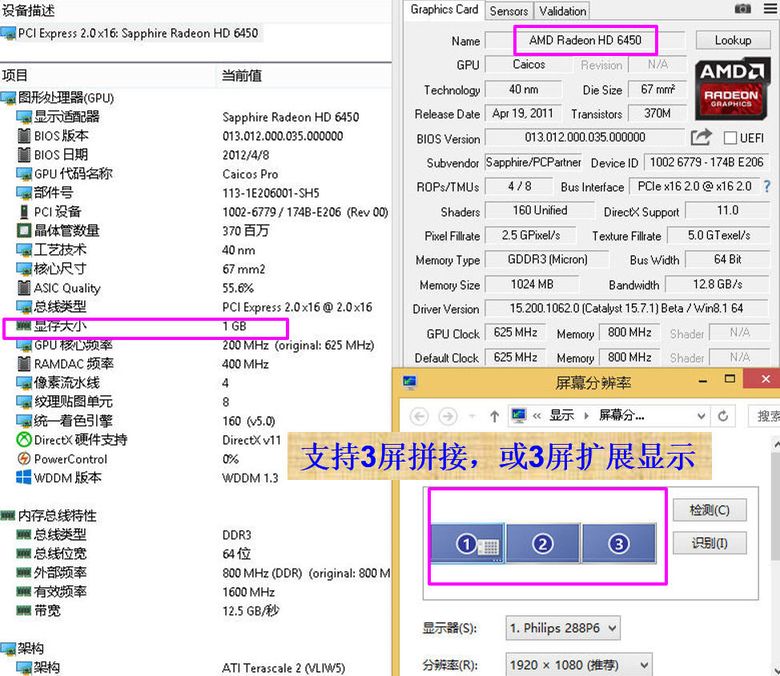
Task: Click the 统一着色引擎 row icon
Action: [24, 421]
